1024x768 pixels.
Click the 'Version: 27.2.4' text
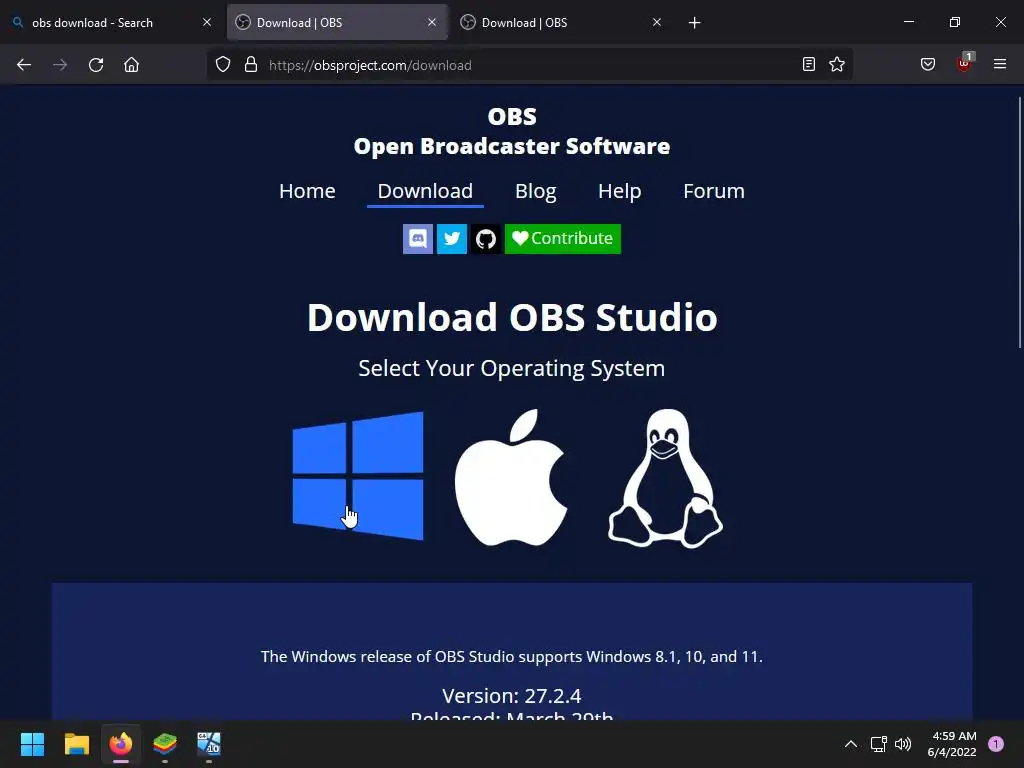click(512, 696)
